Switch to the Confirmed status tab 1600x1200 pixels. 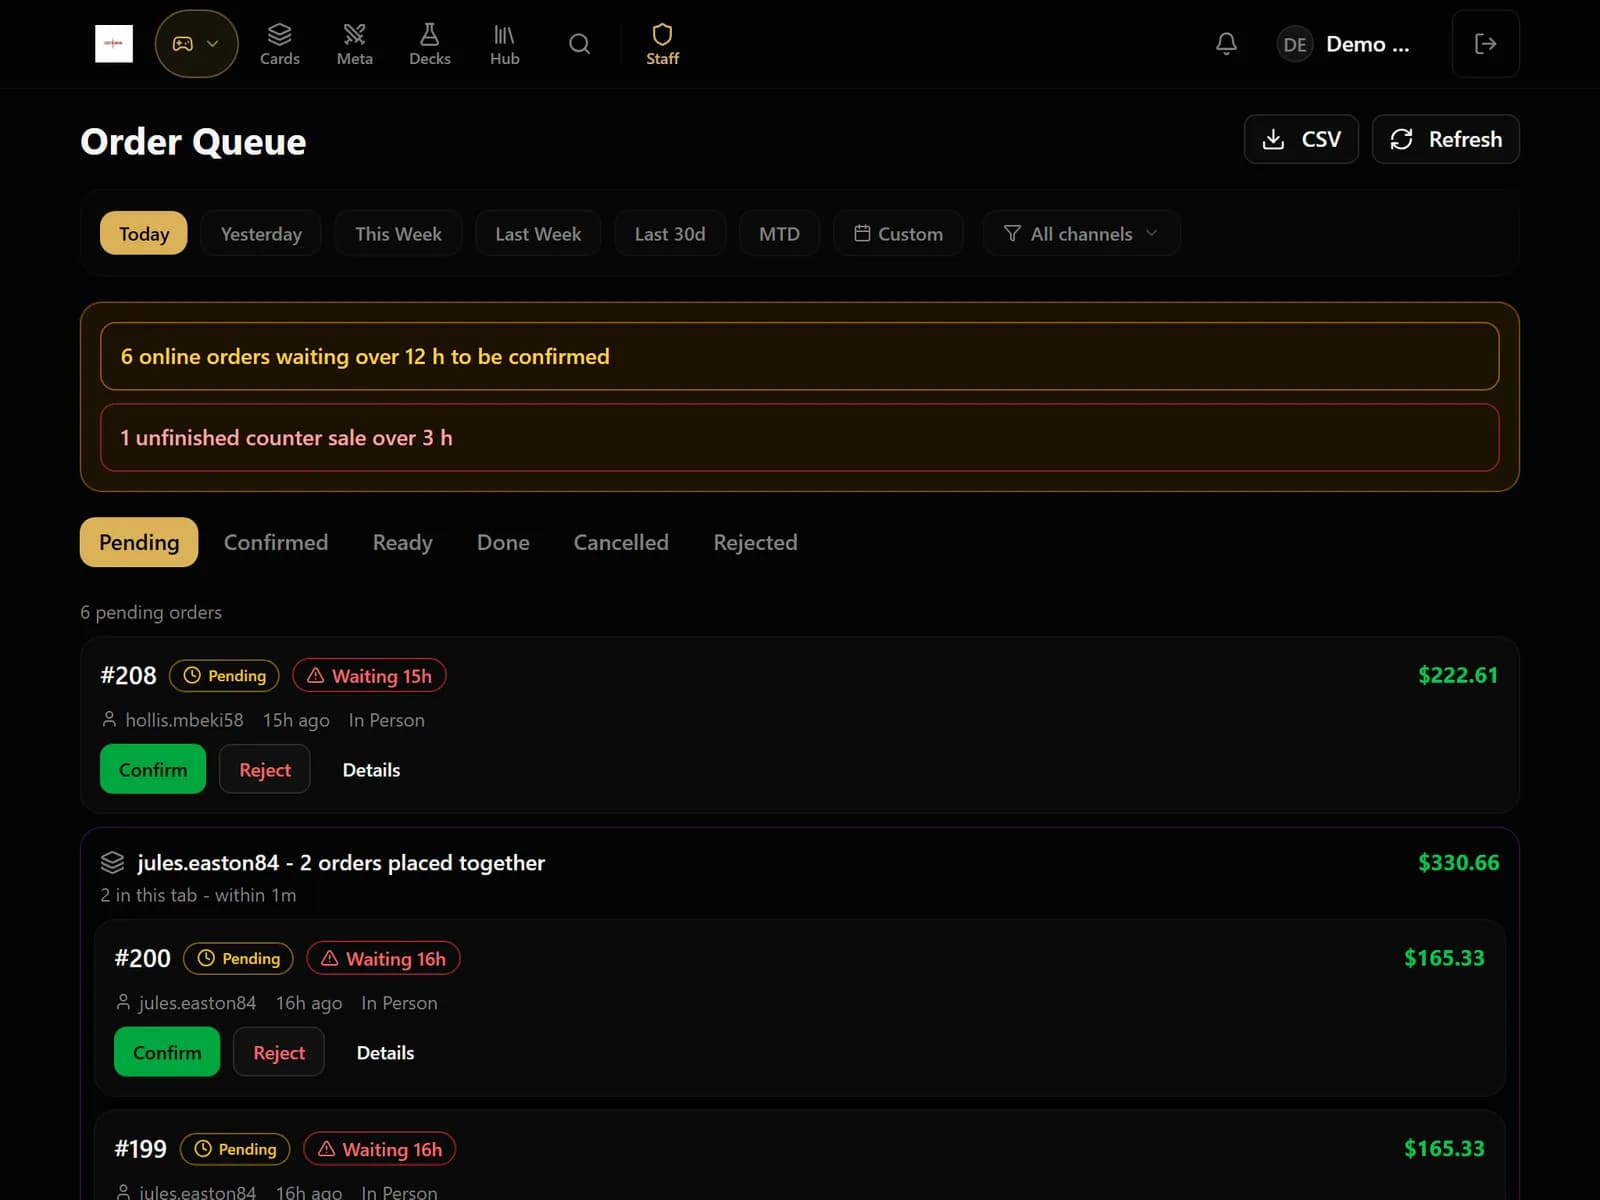click(x=276, y=542)
